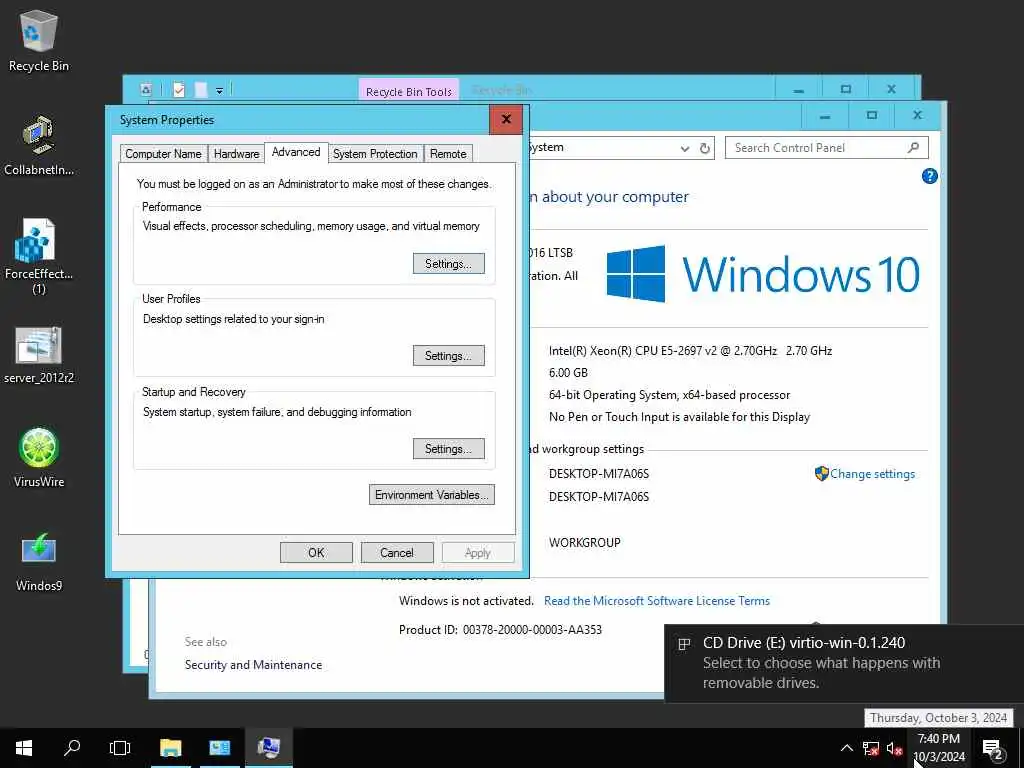Click the WORKGROUP value text

click(584, 543)
